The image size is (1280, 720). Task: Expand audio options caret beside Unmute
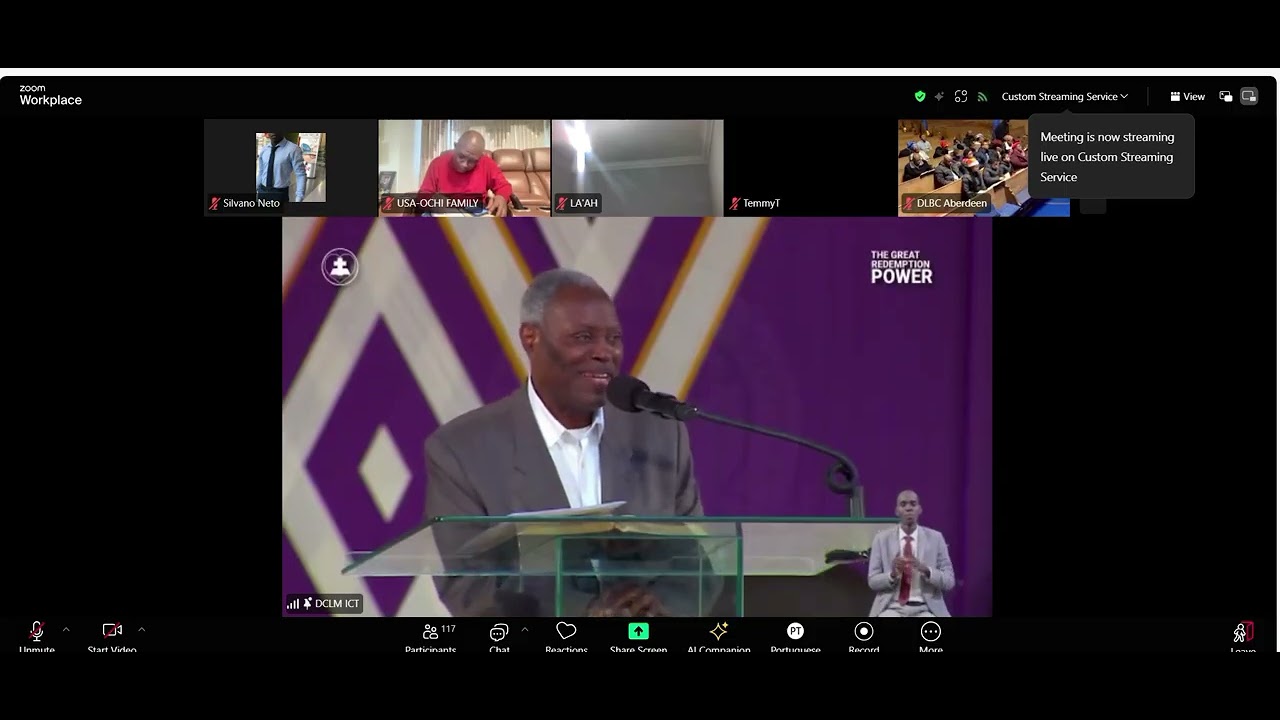coord(66,630)
